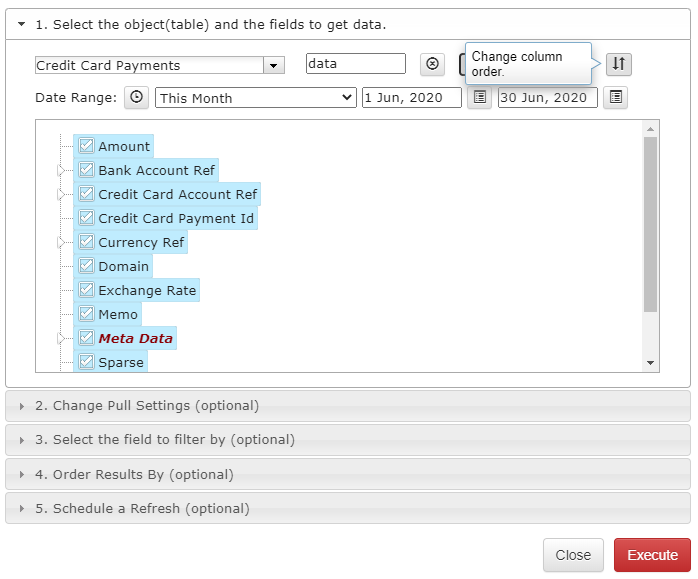Click the Change column order arrows icon
This screenshot has width=698, height=579.
618,64
